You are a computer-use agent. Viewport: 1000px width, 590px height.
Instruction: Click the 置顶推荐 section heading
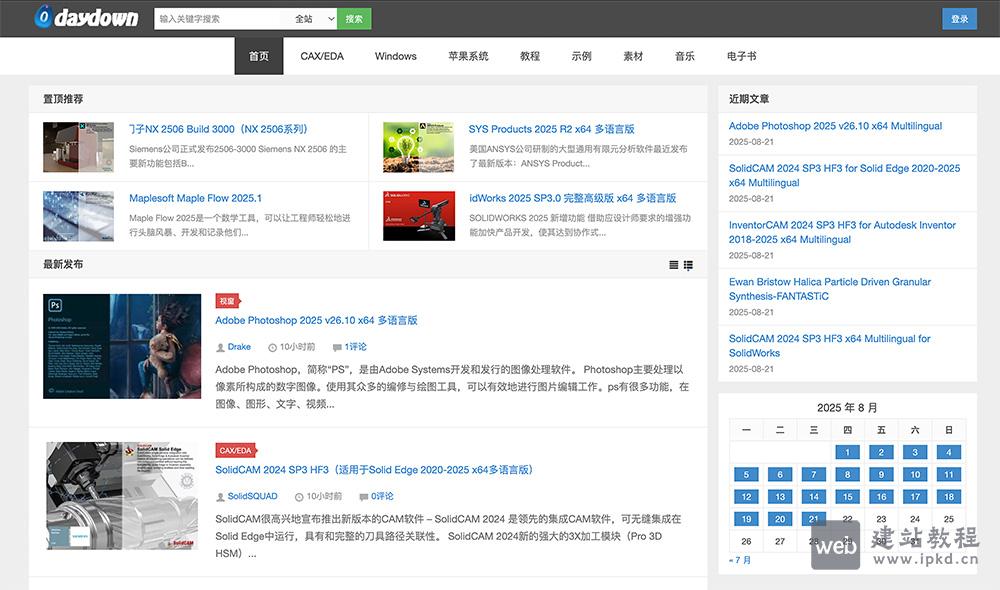(63, 99)
